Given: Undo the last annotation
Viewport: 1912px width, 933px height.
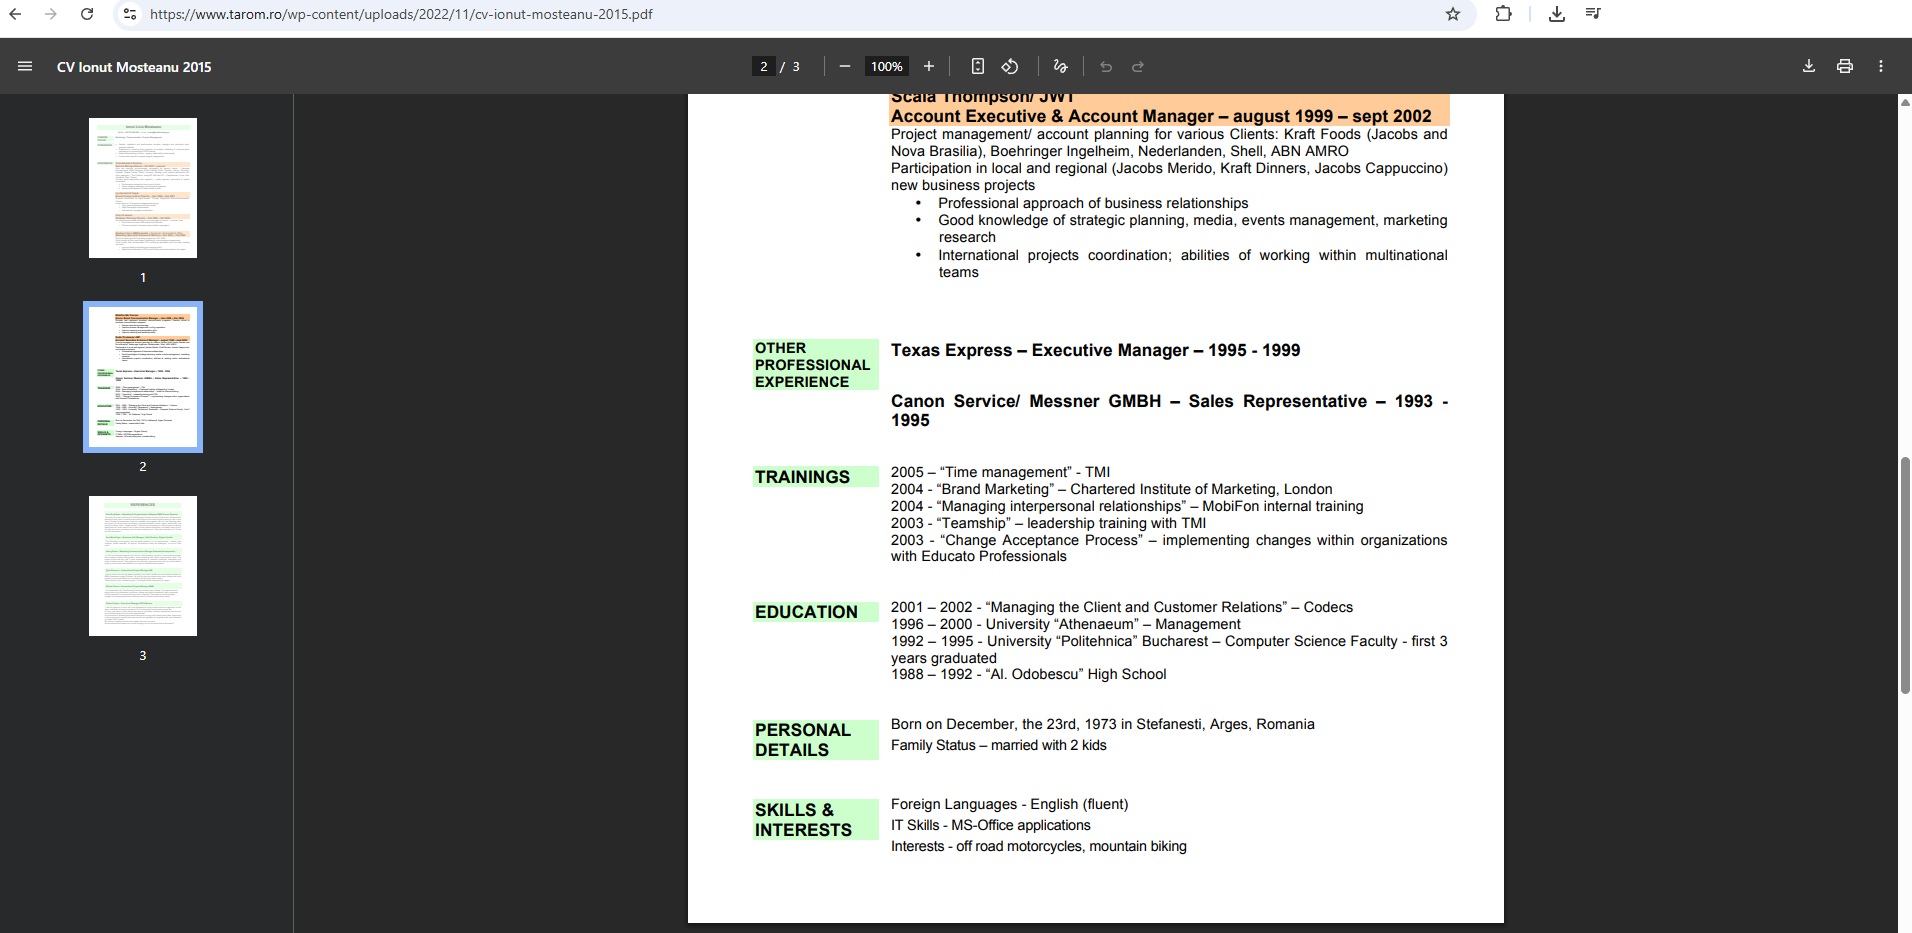Looking at the screenshot, I should tap(1105, 66).
